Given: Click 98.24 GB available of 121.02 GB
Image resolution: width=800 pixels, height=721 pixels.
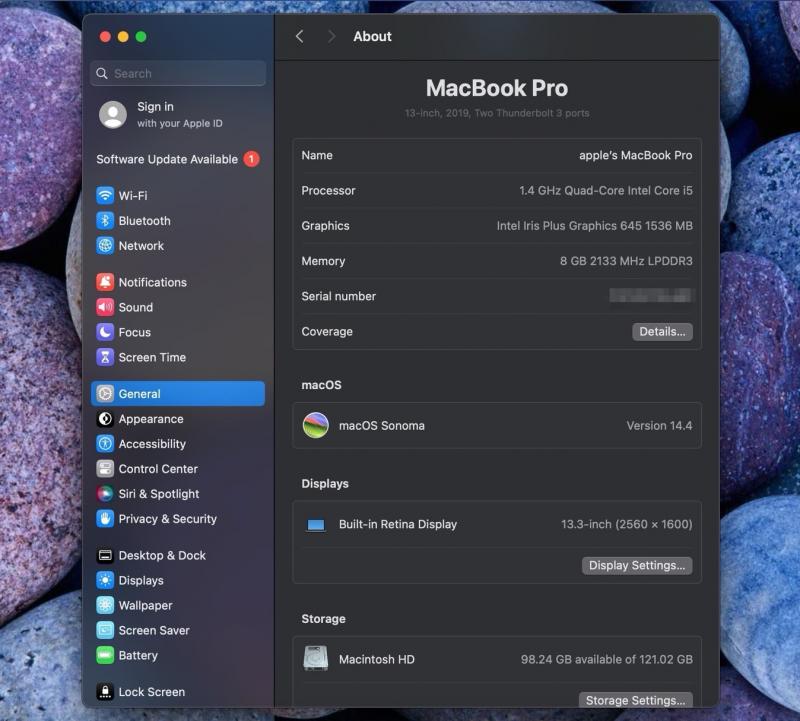Looking at the screenshot, I should 607,659.
